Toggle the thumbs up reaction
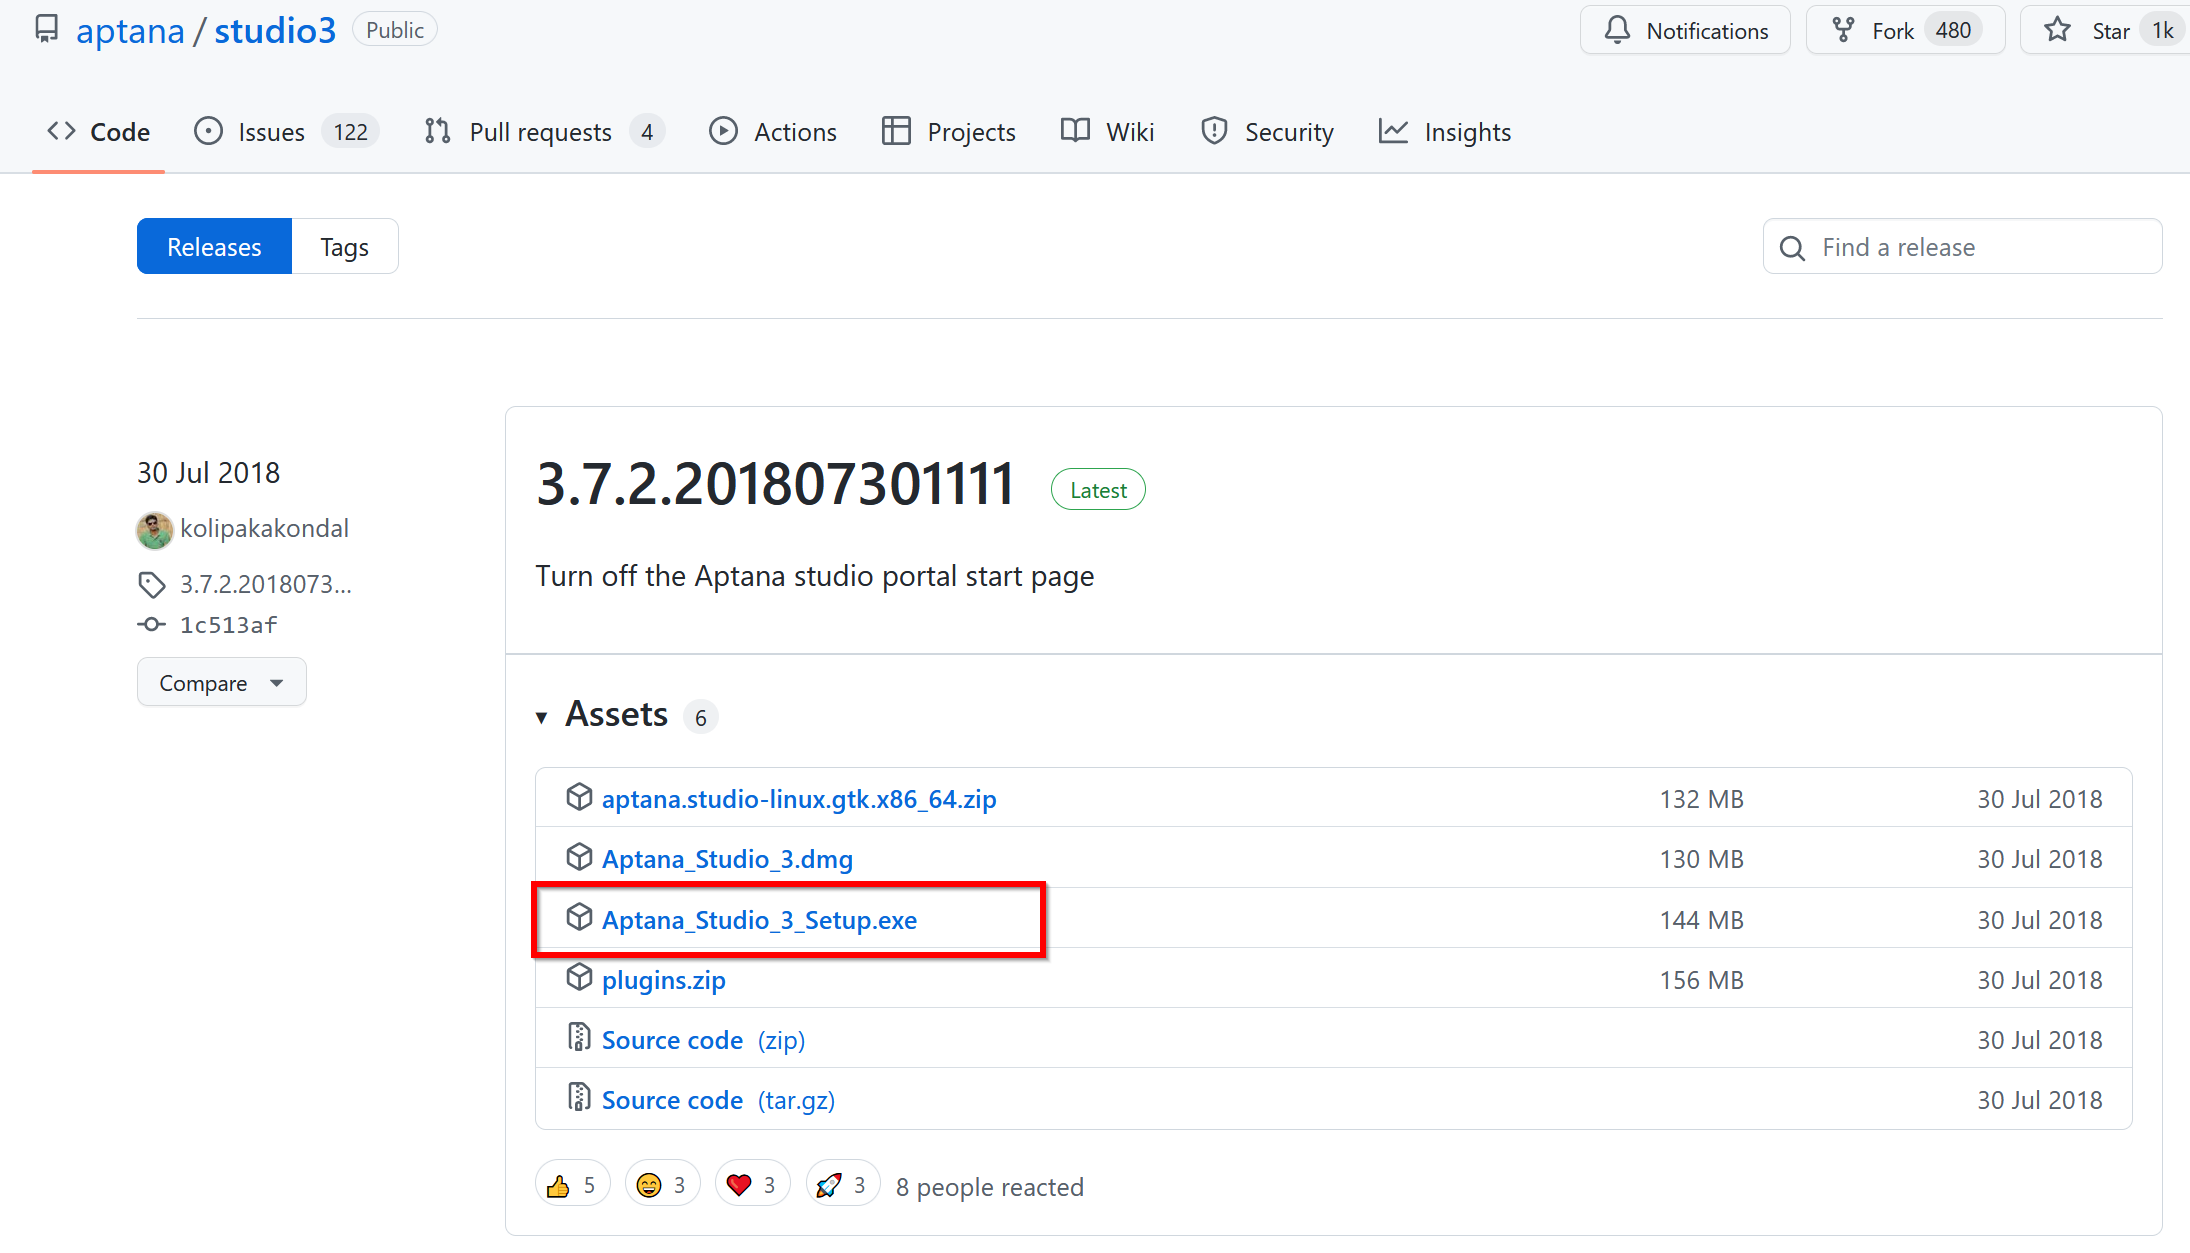 tap(573, 1185)
